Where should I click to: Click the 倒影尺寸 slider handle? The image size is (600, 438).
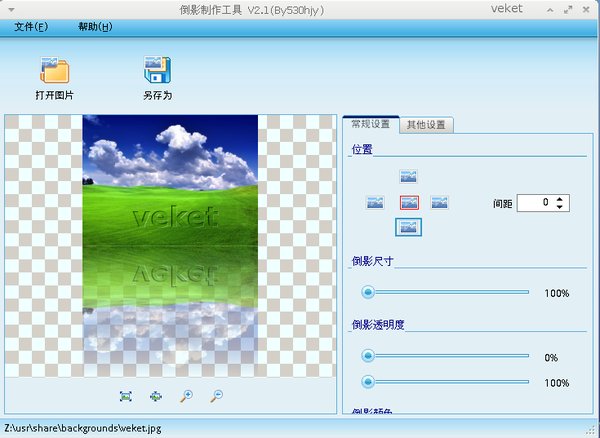[x=368, y=292]
